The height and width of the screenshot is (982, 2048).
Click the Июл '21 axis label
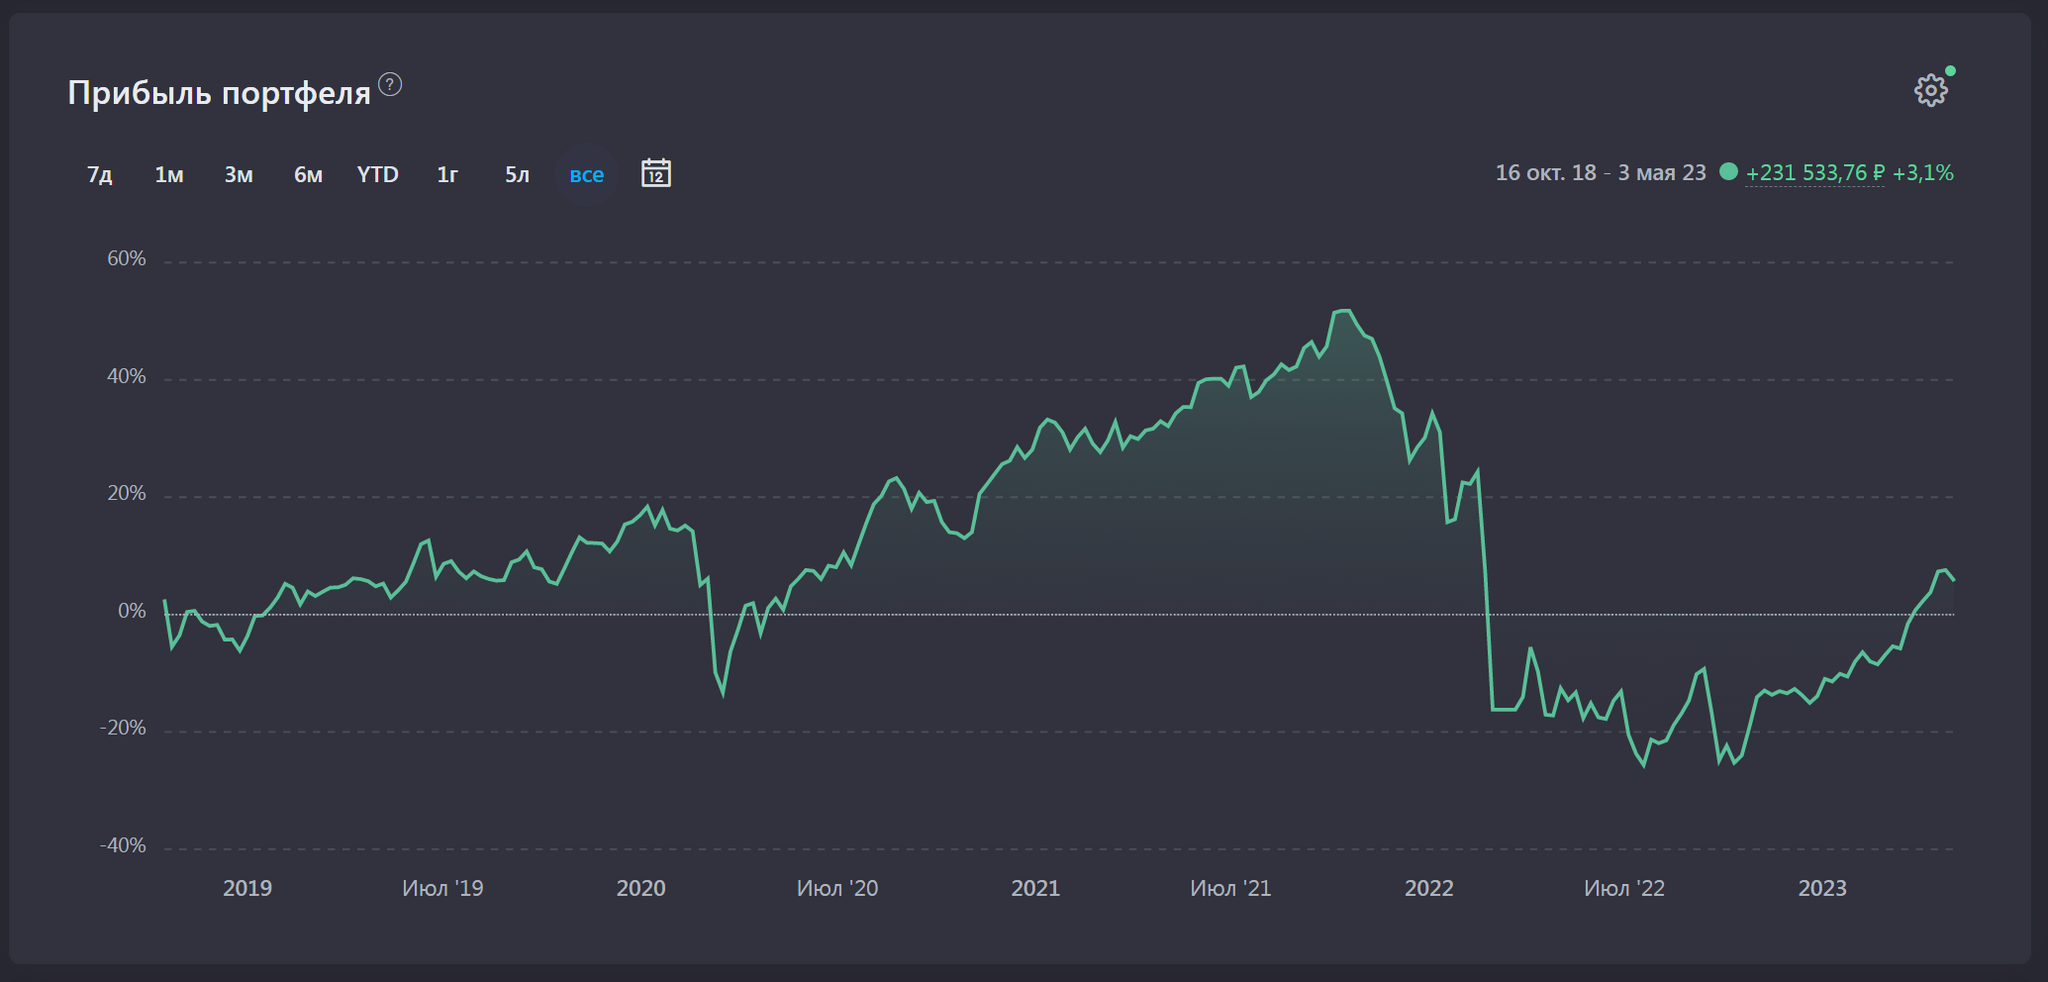click(x=1231, y=888)
